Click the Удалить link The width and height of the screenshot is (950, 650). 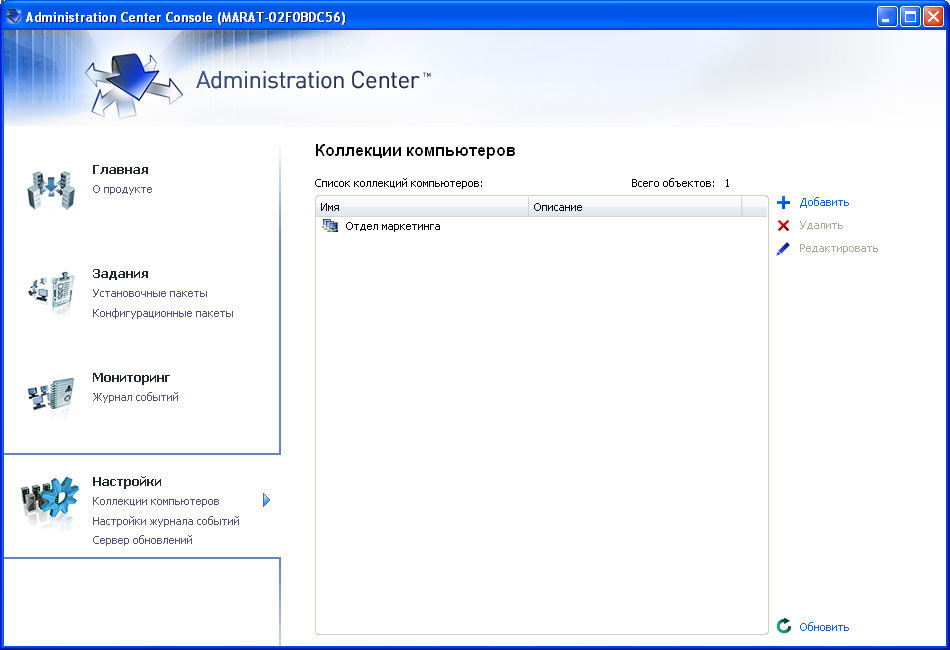pyautogui.click(x=821, y=225)
